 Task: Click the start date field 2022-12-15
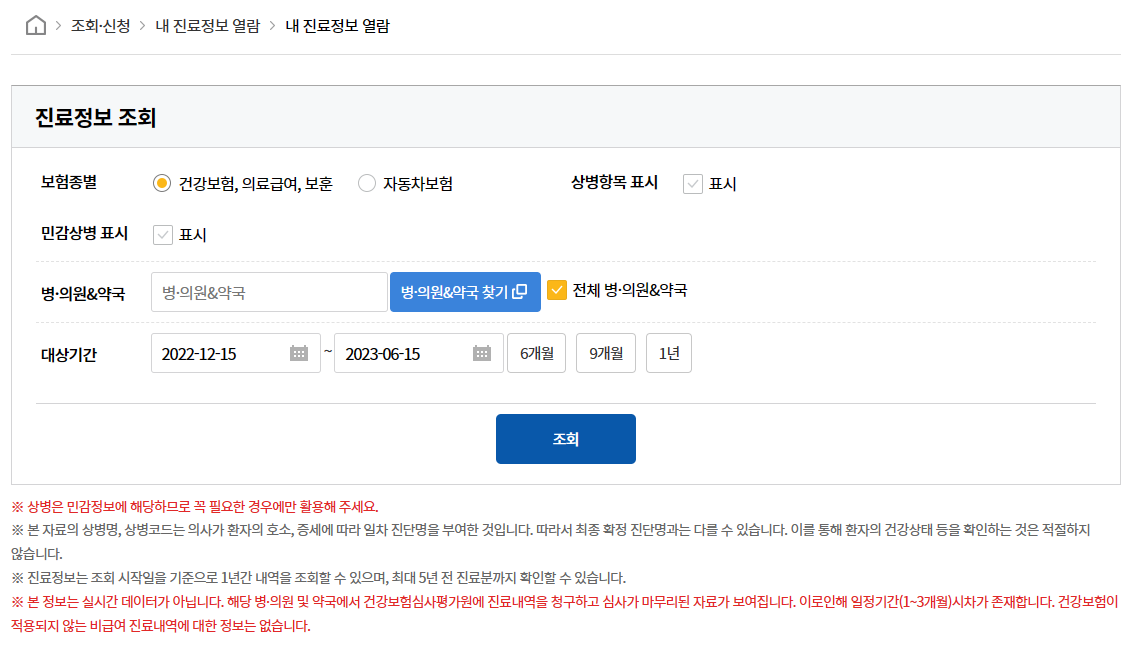(236, 353)
